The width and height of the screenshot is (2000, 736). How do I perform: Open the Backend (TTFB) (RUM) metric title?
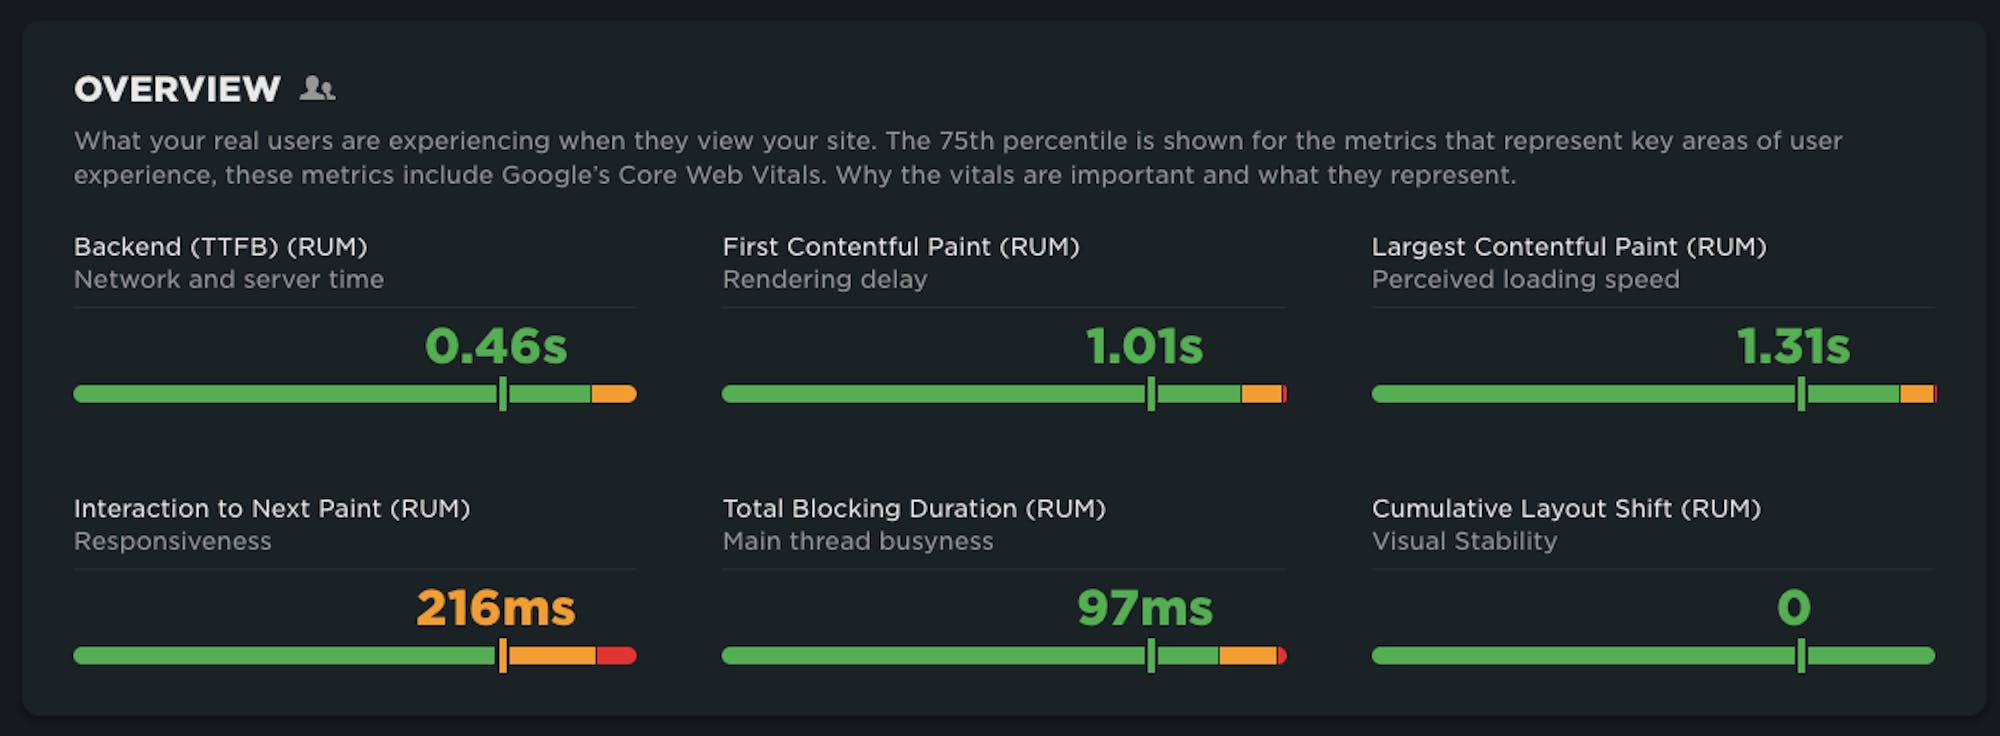coord(220,247)
